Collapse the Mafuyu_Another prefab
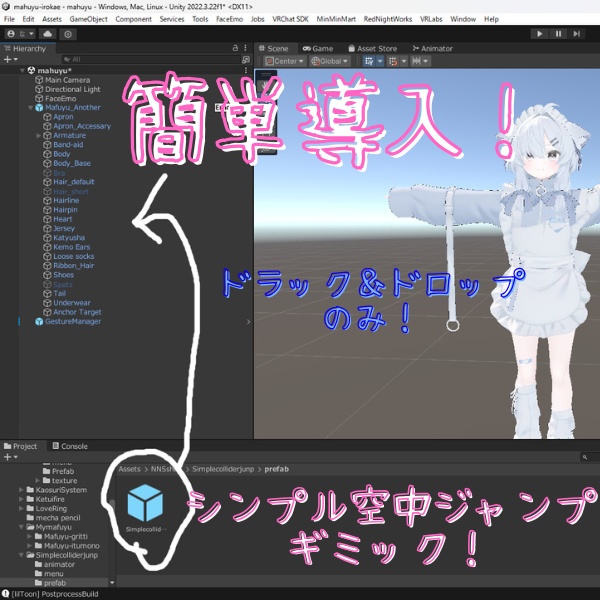The width and height of the screenshot is (600, 600). (x=31, y=108)
